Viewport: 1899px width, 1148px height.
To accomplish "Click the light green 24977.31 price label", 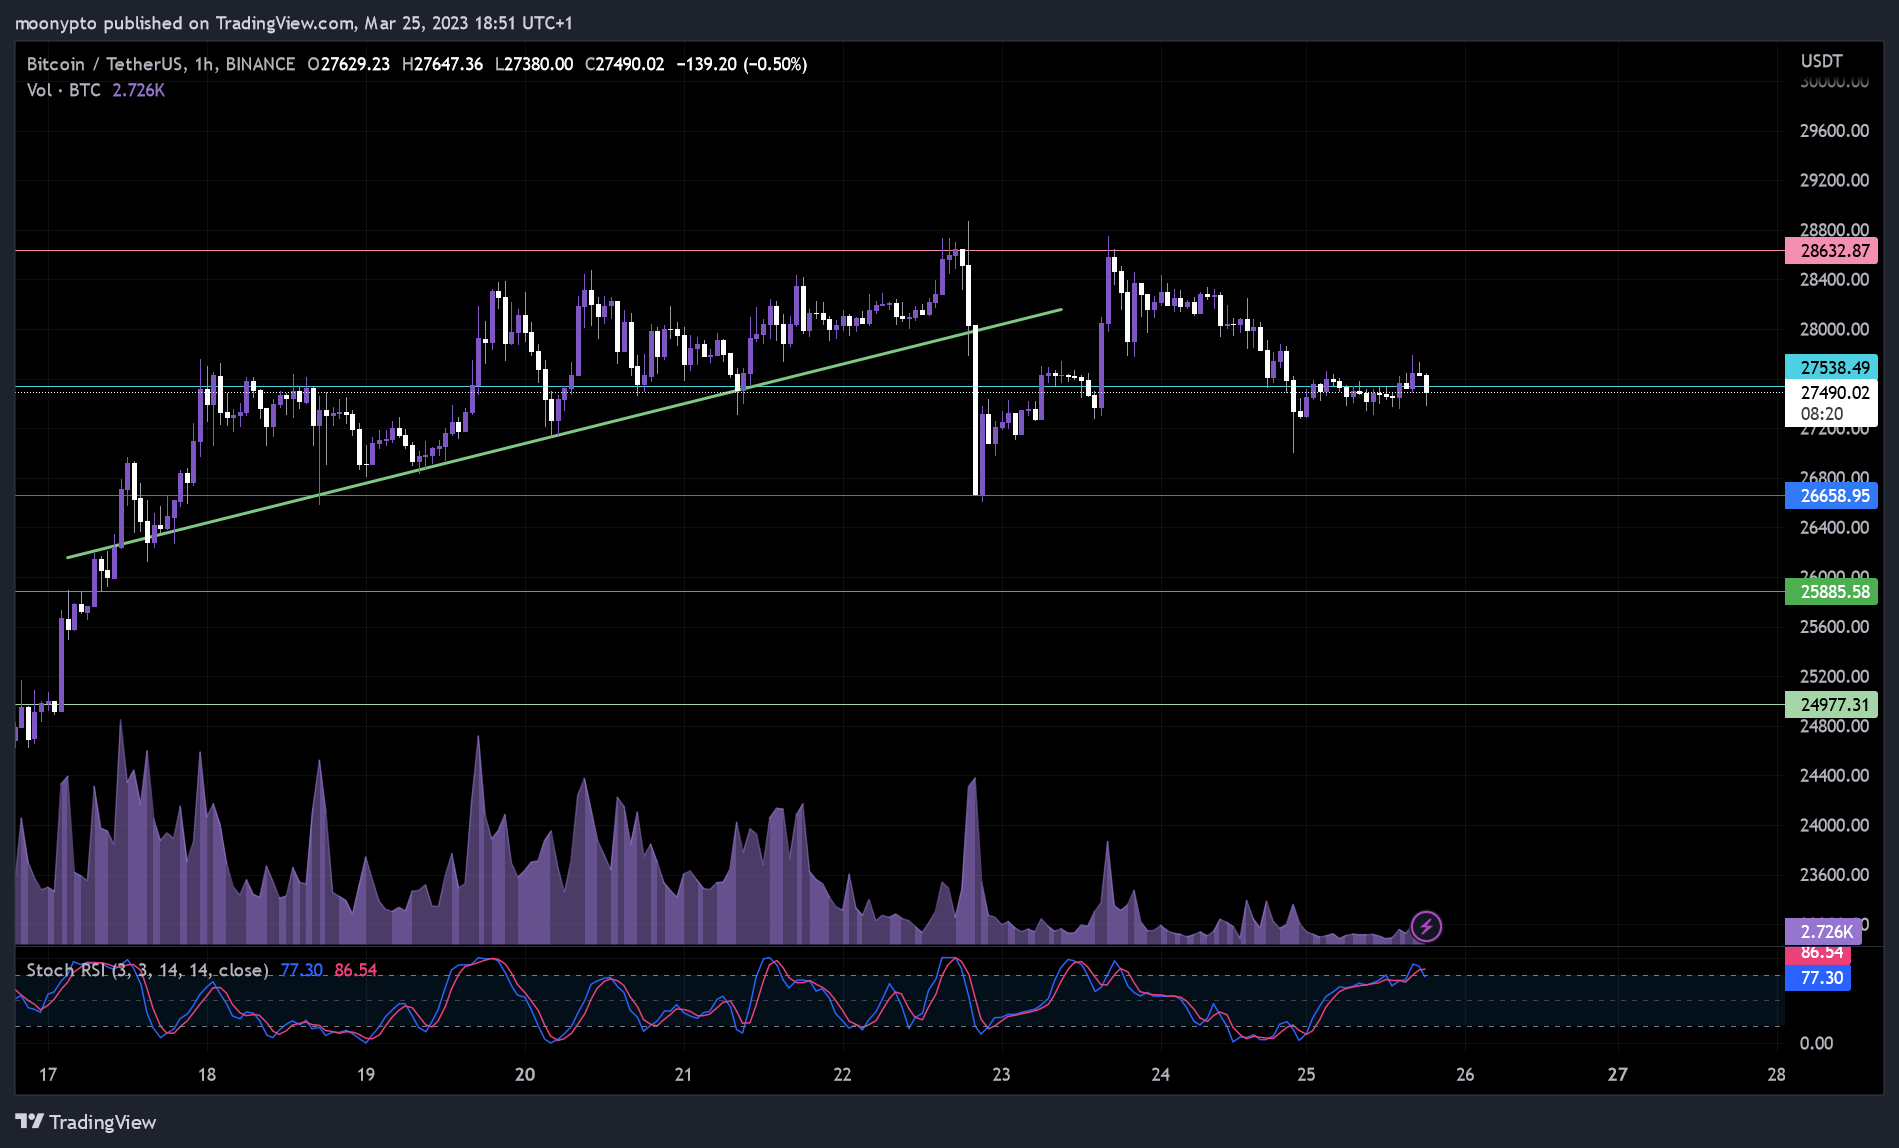I will (1831, 705).
